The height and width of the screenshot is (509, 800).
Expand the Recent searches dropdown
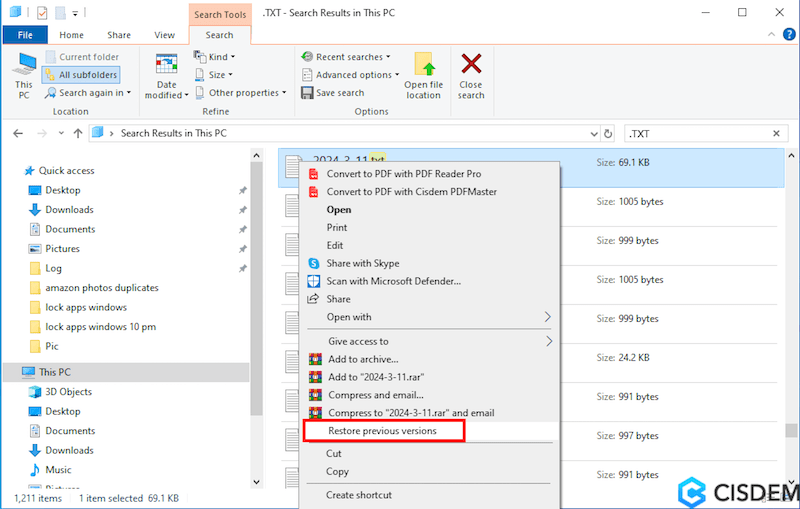(x=346, y=57)
